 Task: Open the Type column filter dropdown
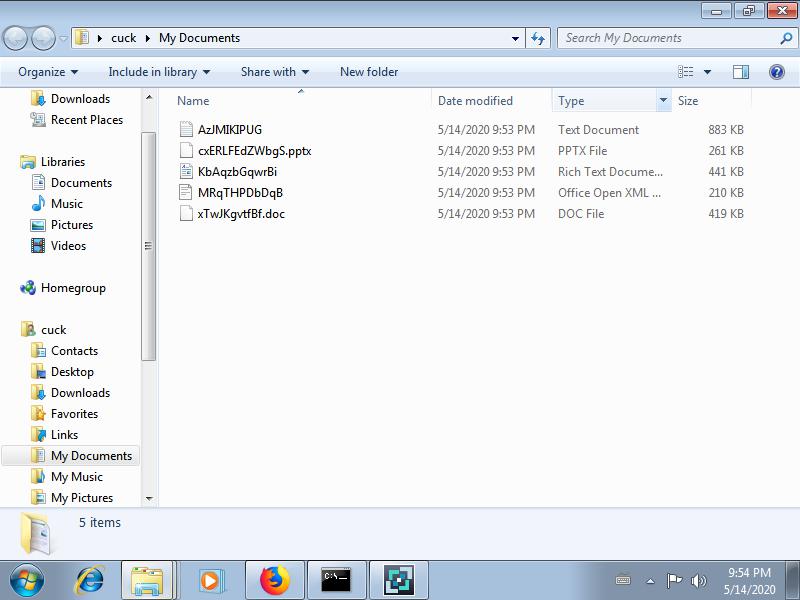click(x=662, y=101)
